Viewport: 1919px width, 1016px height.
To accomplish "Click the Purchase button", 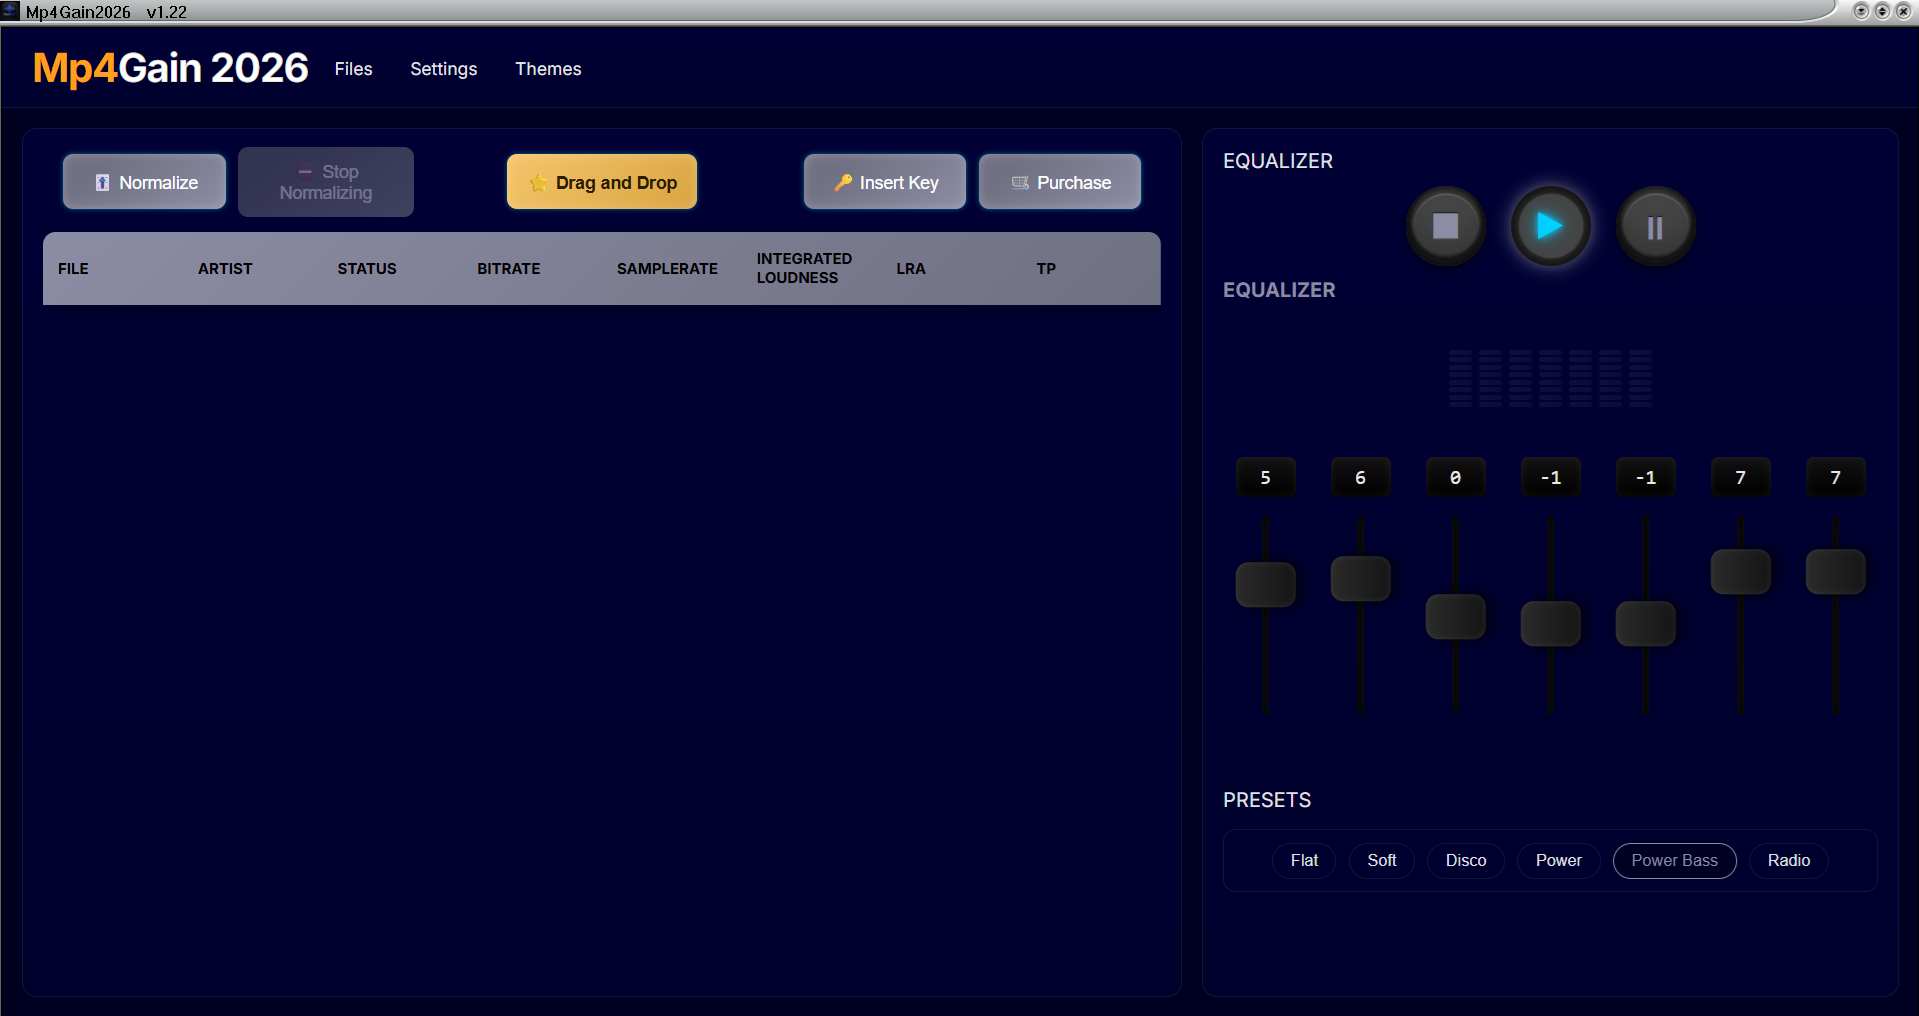I will tap(1060, 182).
